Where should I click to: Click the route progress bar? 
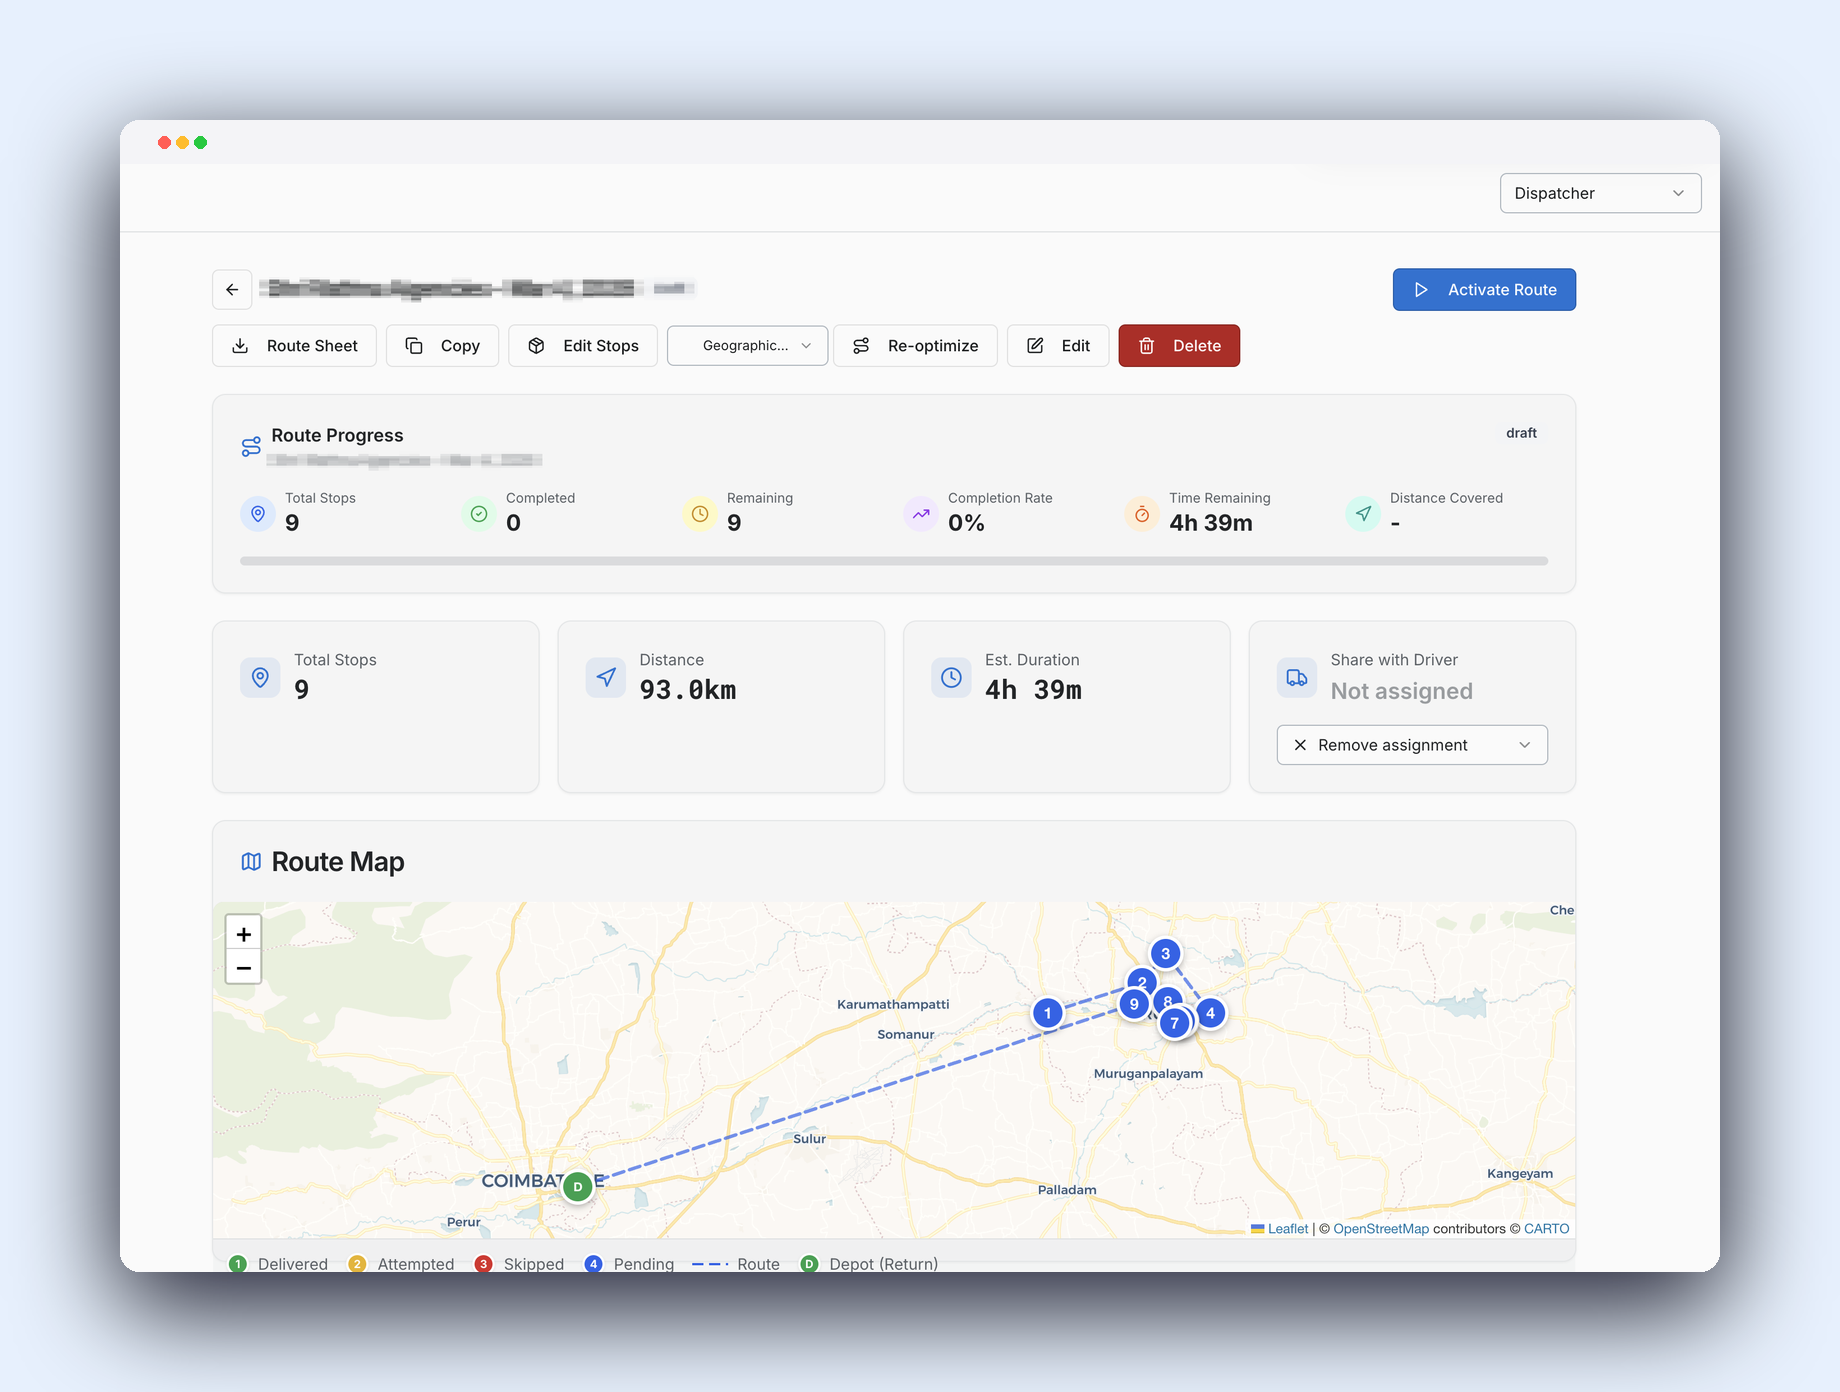[x=894, y=561]
